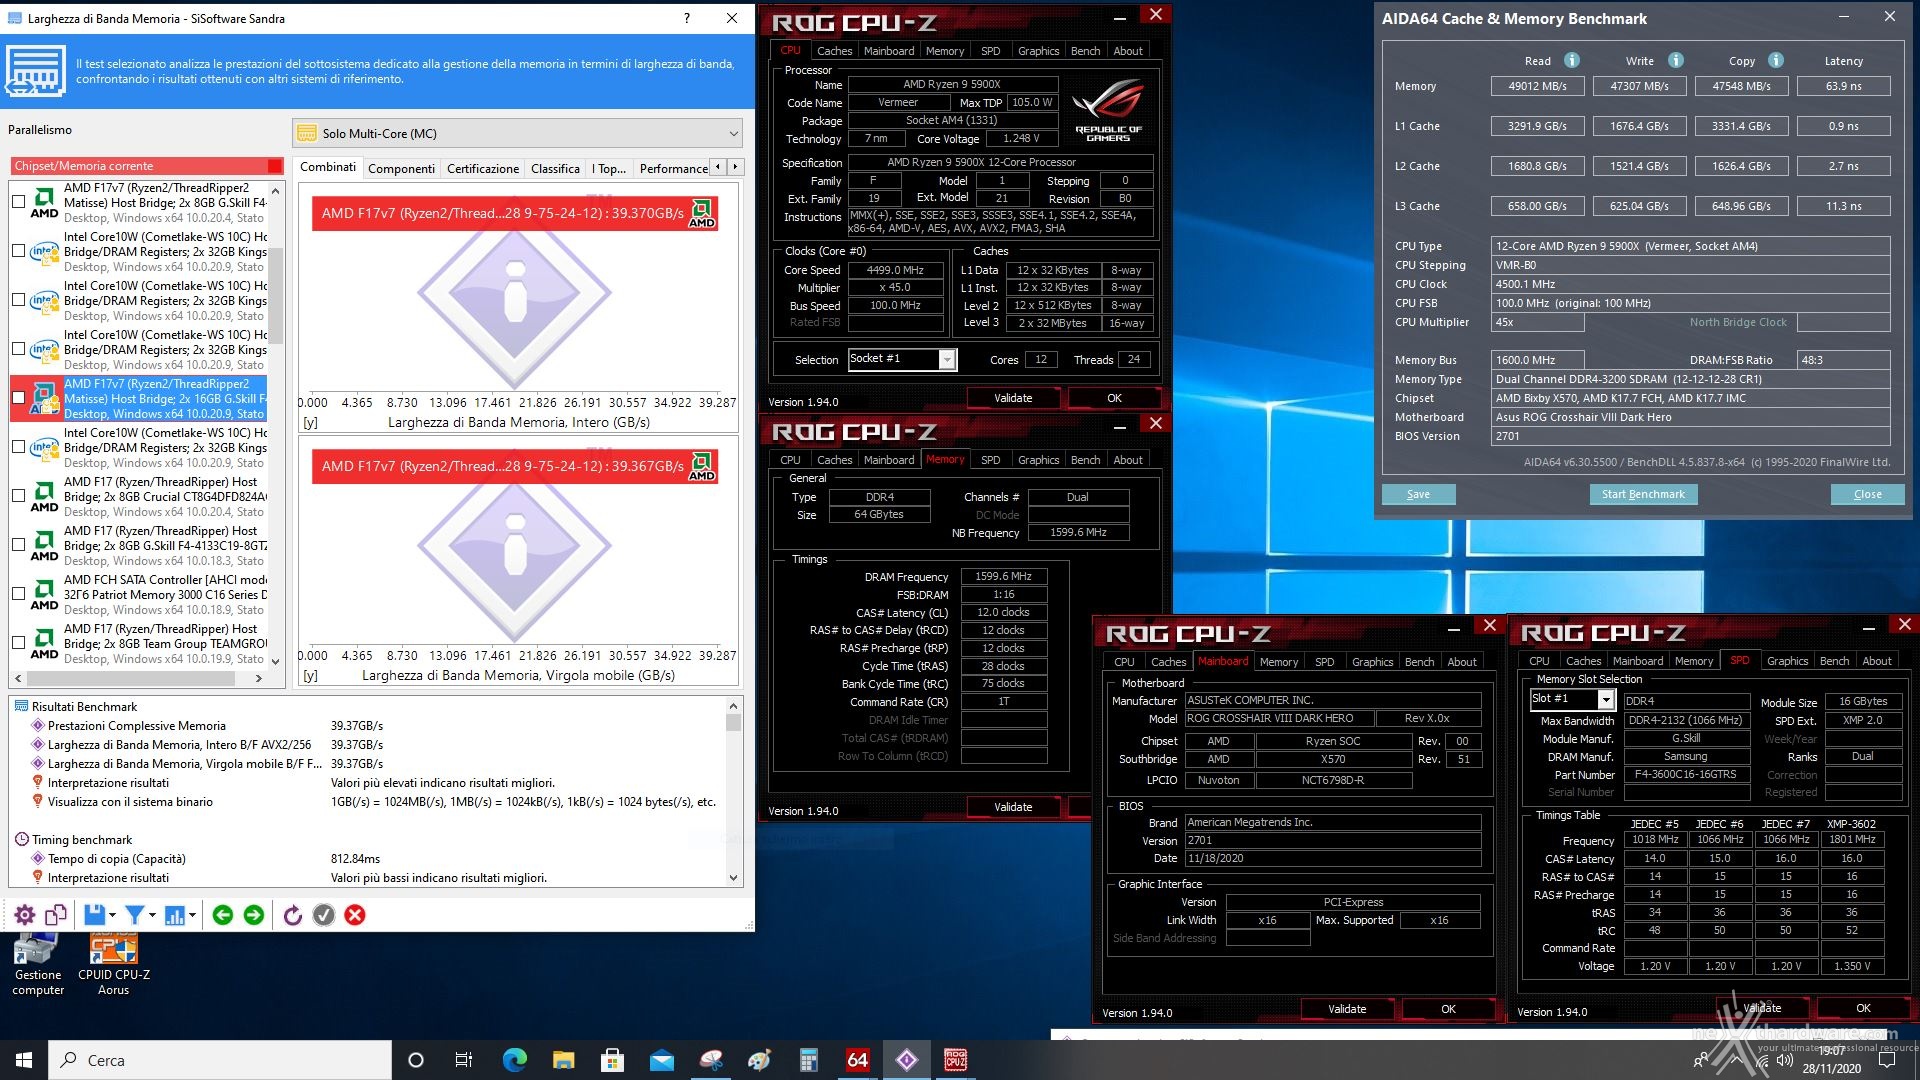Click the taskbar clock showing 28/11/2020

(1832, 1060)
